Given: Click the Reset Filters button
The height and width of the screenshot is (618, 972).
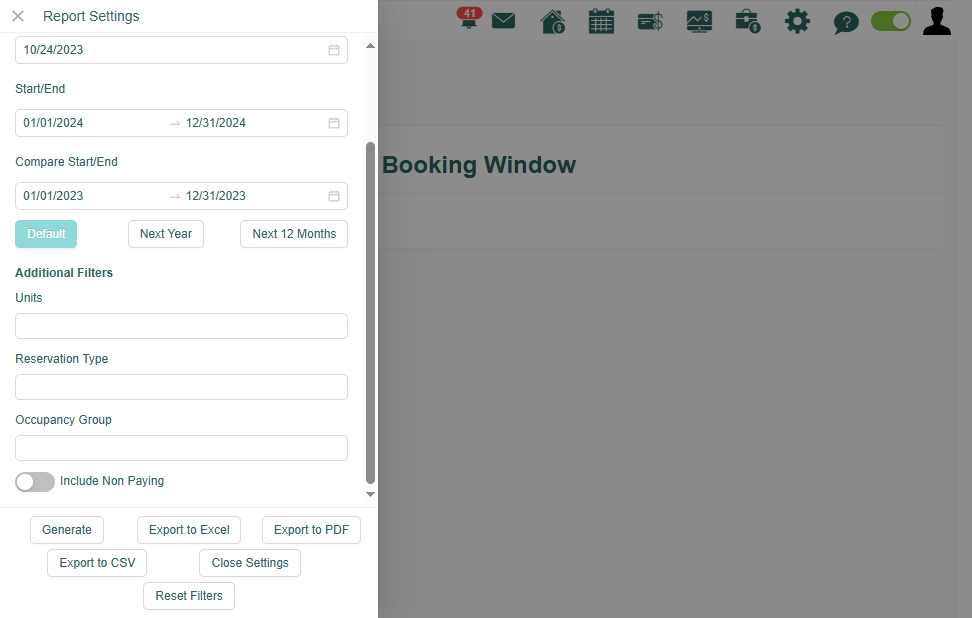Looking at the screenshot, I should 189,596.
